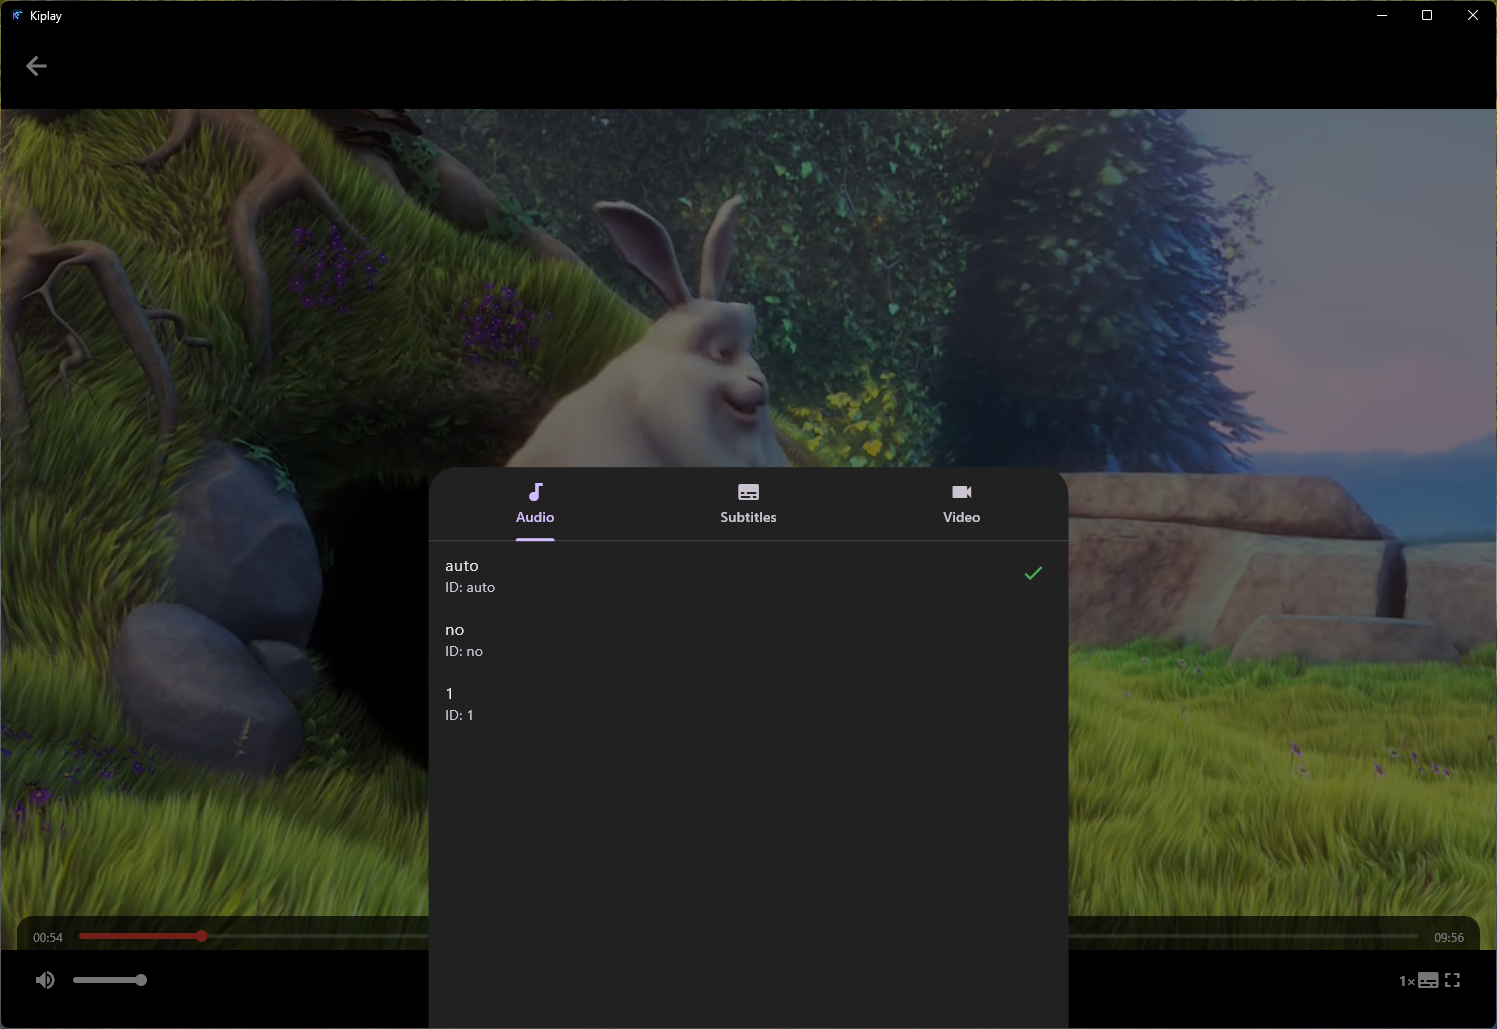Screen dimensions: 1497x1029
Task: Click the music note Audio icon
Action: (535, 492)
